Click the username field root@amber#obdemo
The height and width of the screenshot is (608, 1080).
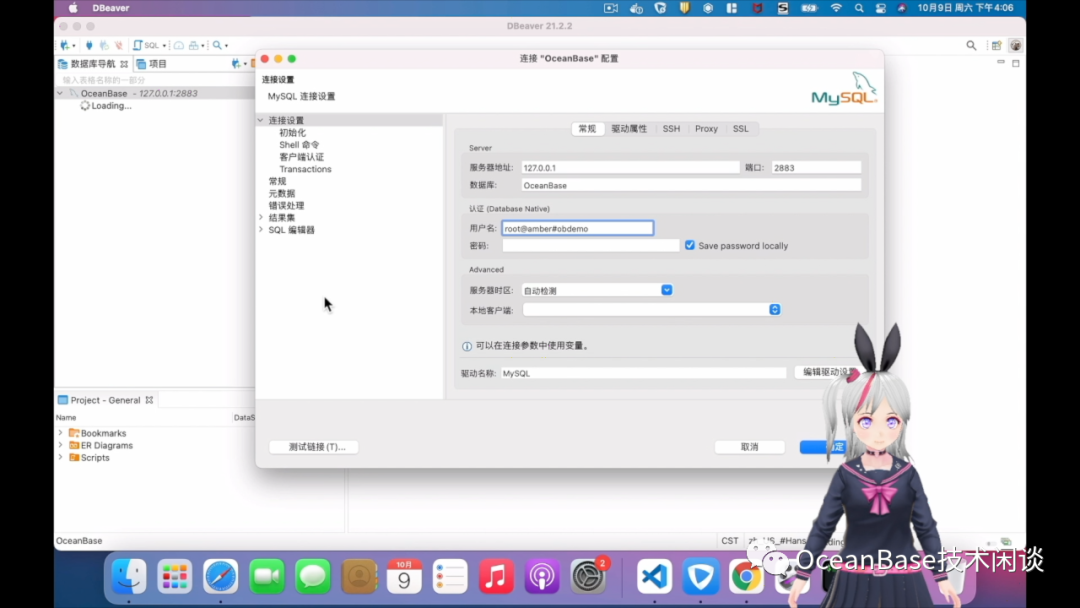coord(577,228)
